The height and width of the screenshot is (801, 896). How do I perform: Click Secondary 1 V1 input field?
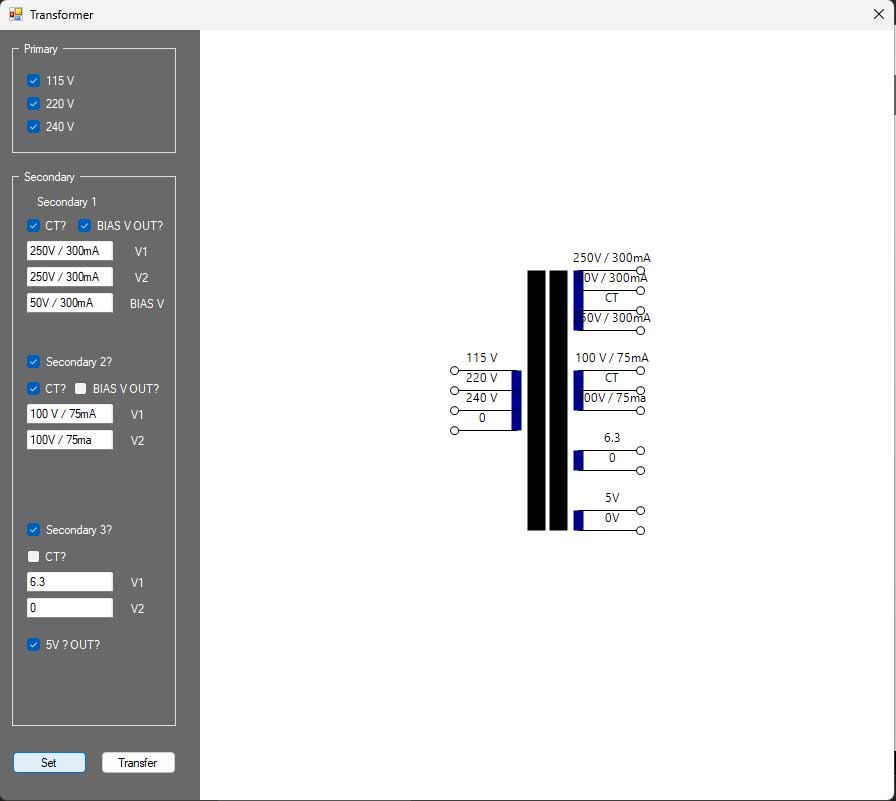coord(69,251)
